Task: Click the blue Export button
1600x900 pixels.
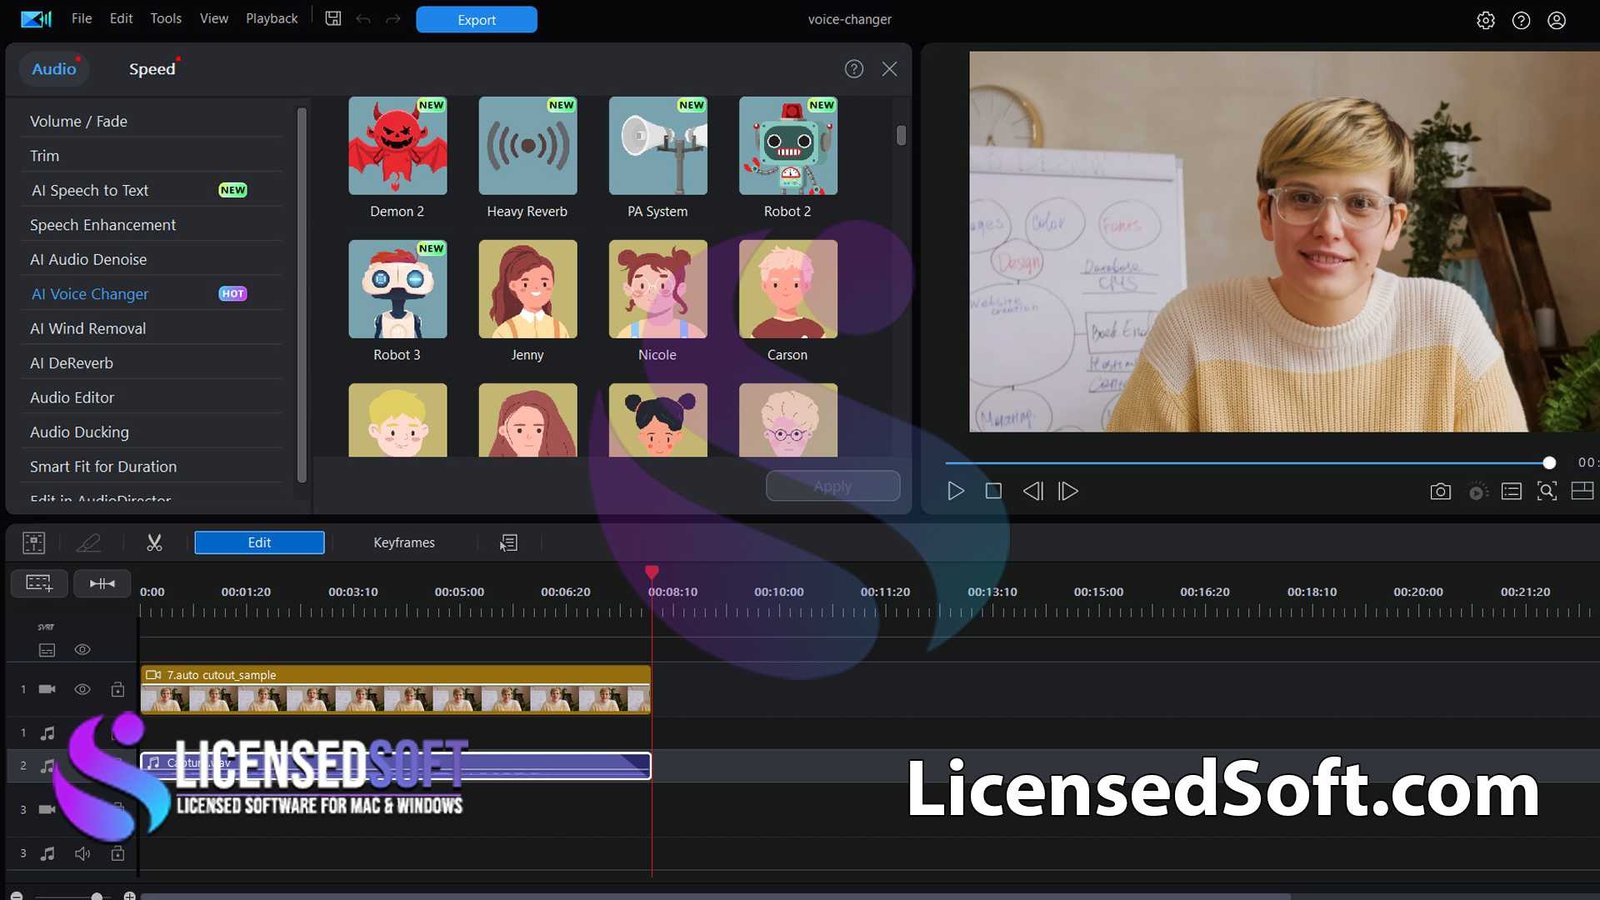Action: pyautogui.click(x=476, y=19)
